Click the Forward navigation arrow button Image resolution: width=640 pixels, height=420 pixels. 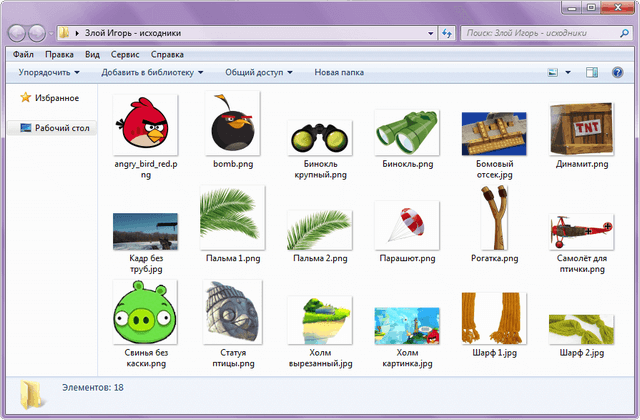click(x=40, y=33)
